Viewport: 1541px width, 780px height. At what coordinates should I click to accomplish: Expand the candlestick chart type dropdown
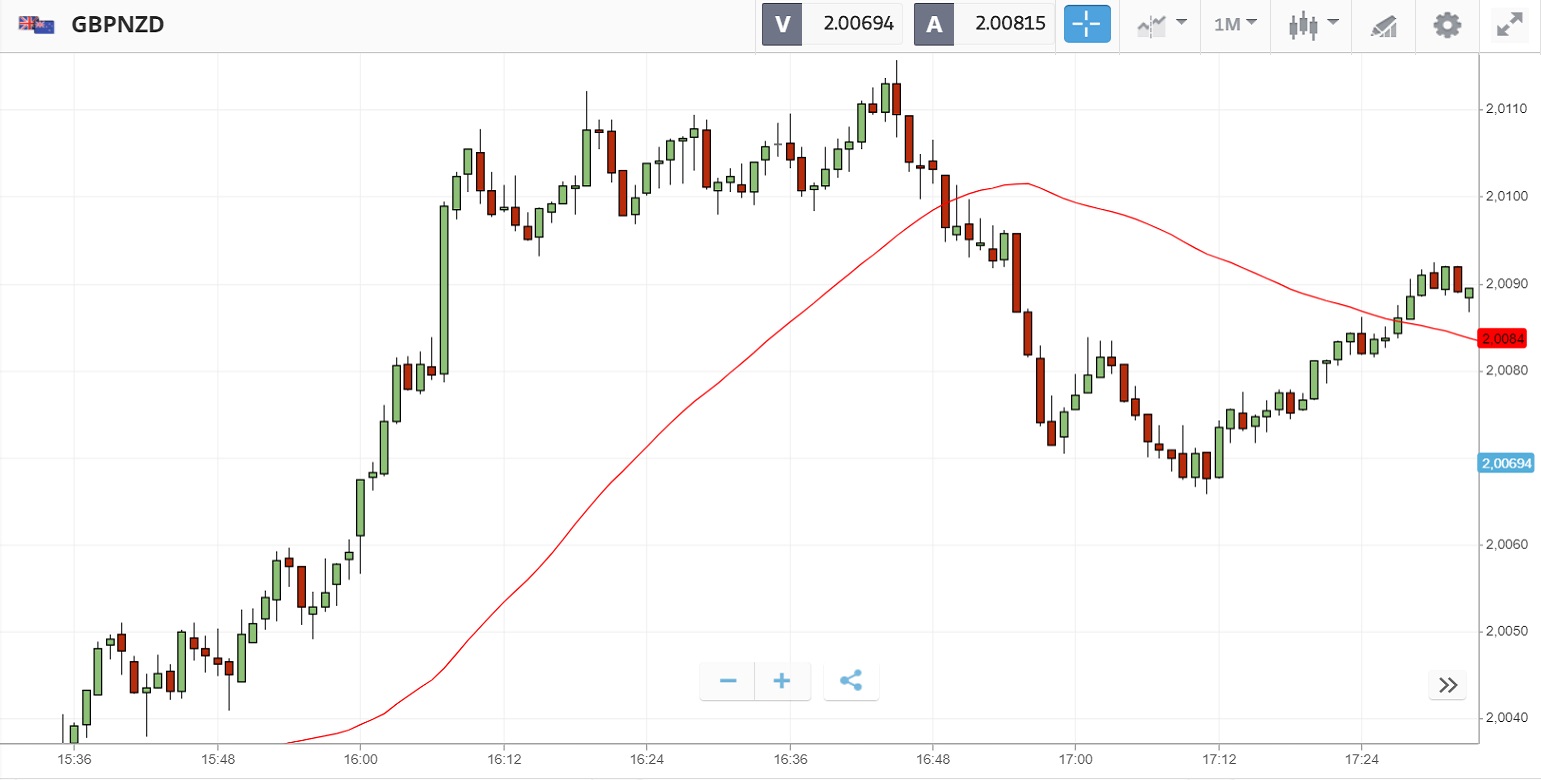(1313, 25)
